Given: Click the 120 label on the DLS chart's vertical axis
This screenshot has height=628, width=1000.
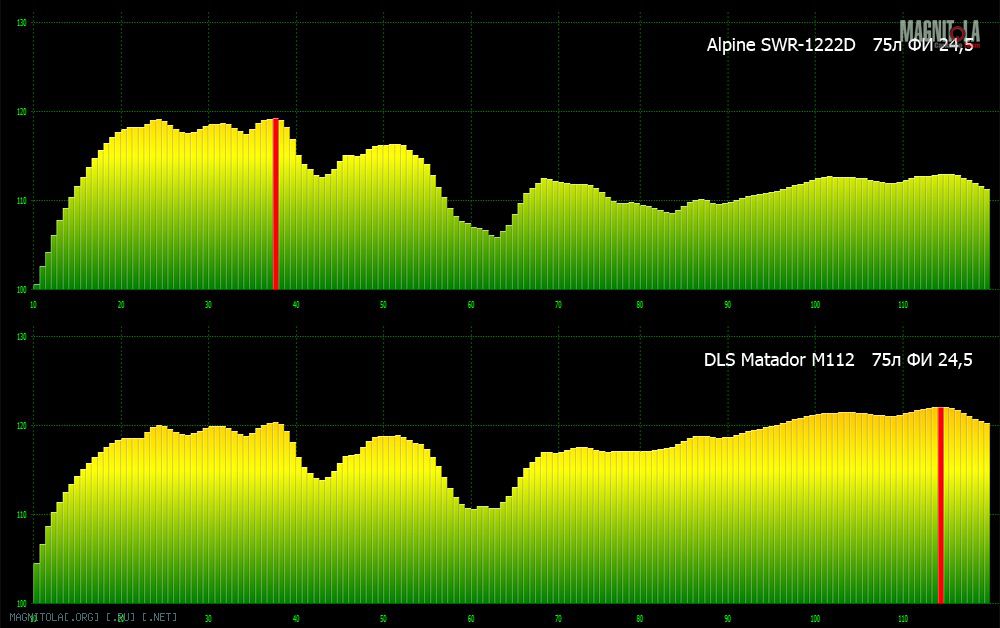Looking at the screenshot, I should (x=23, y=426).
